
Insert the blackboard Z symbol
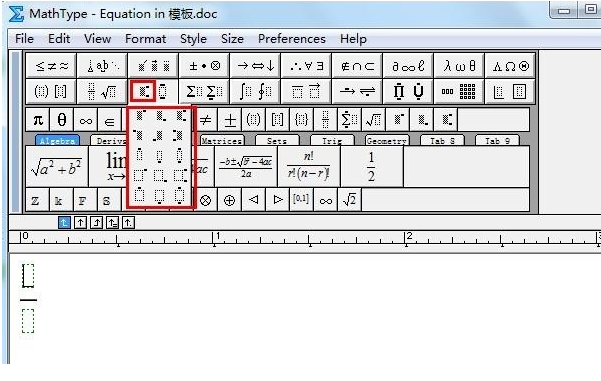coord(37,200)
